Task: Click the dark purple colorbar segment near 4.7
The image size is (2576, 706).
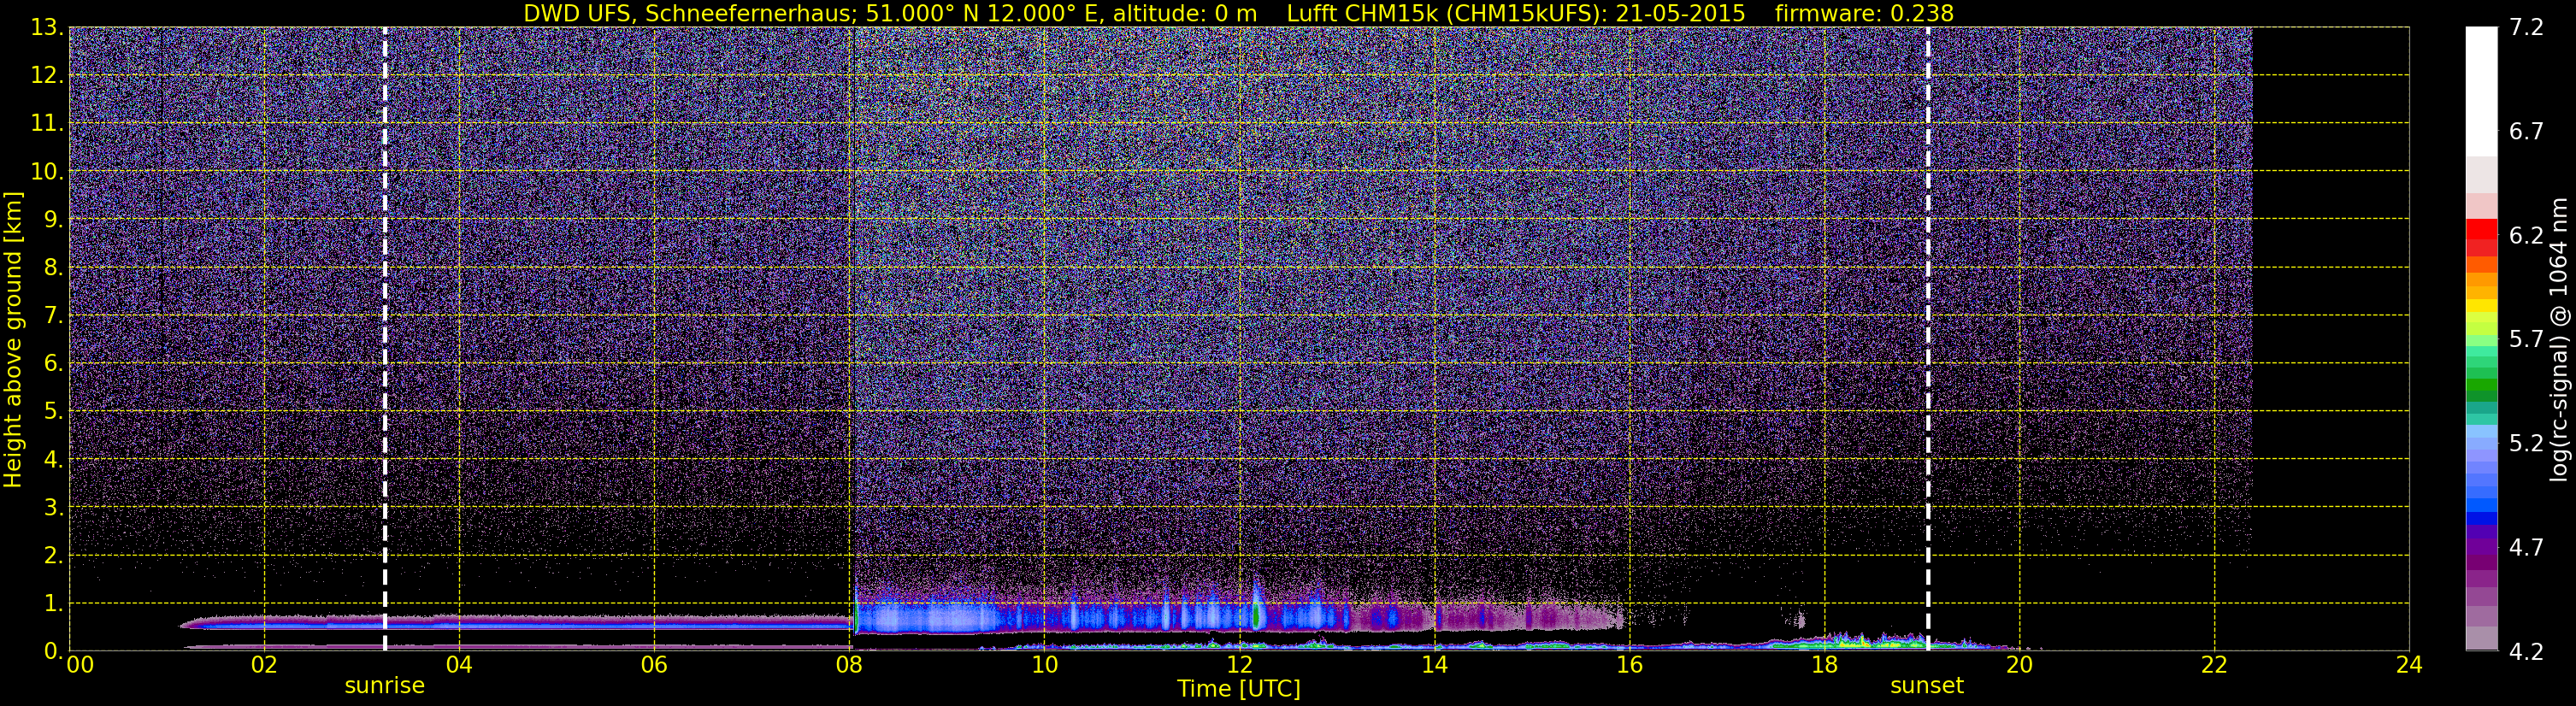Action: tap(2481, 549)
